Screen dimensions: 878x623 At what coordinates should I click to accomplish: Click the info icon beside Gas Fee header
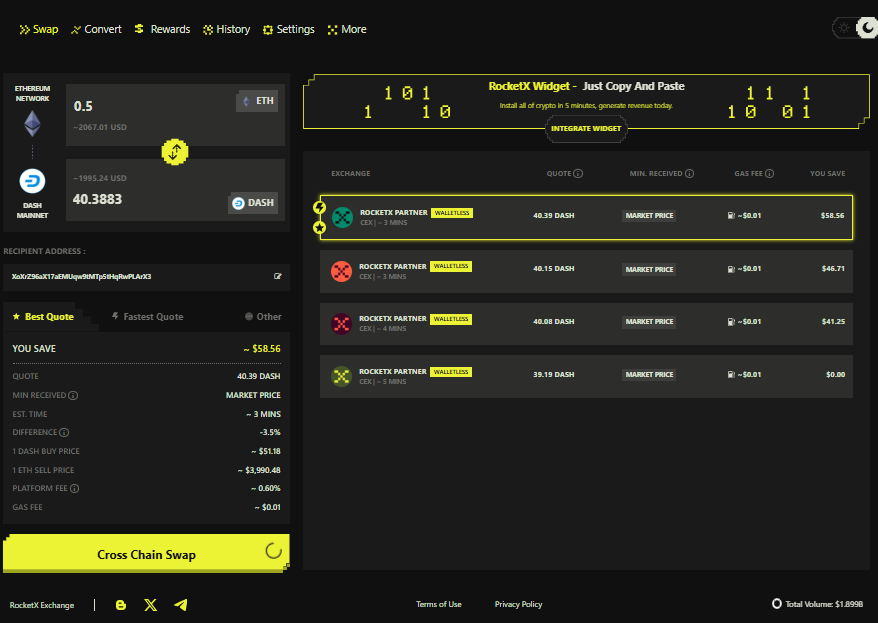pos(770,174)
